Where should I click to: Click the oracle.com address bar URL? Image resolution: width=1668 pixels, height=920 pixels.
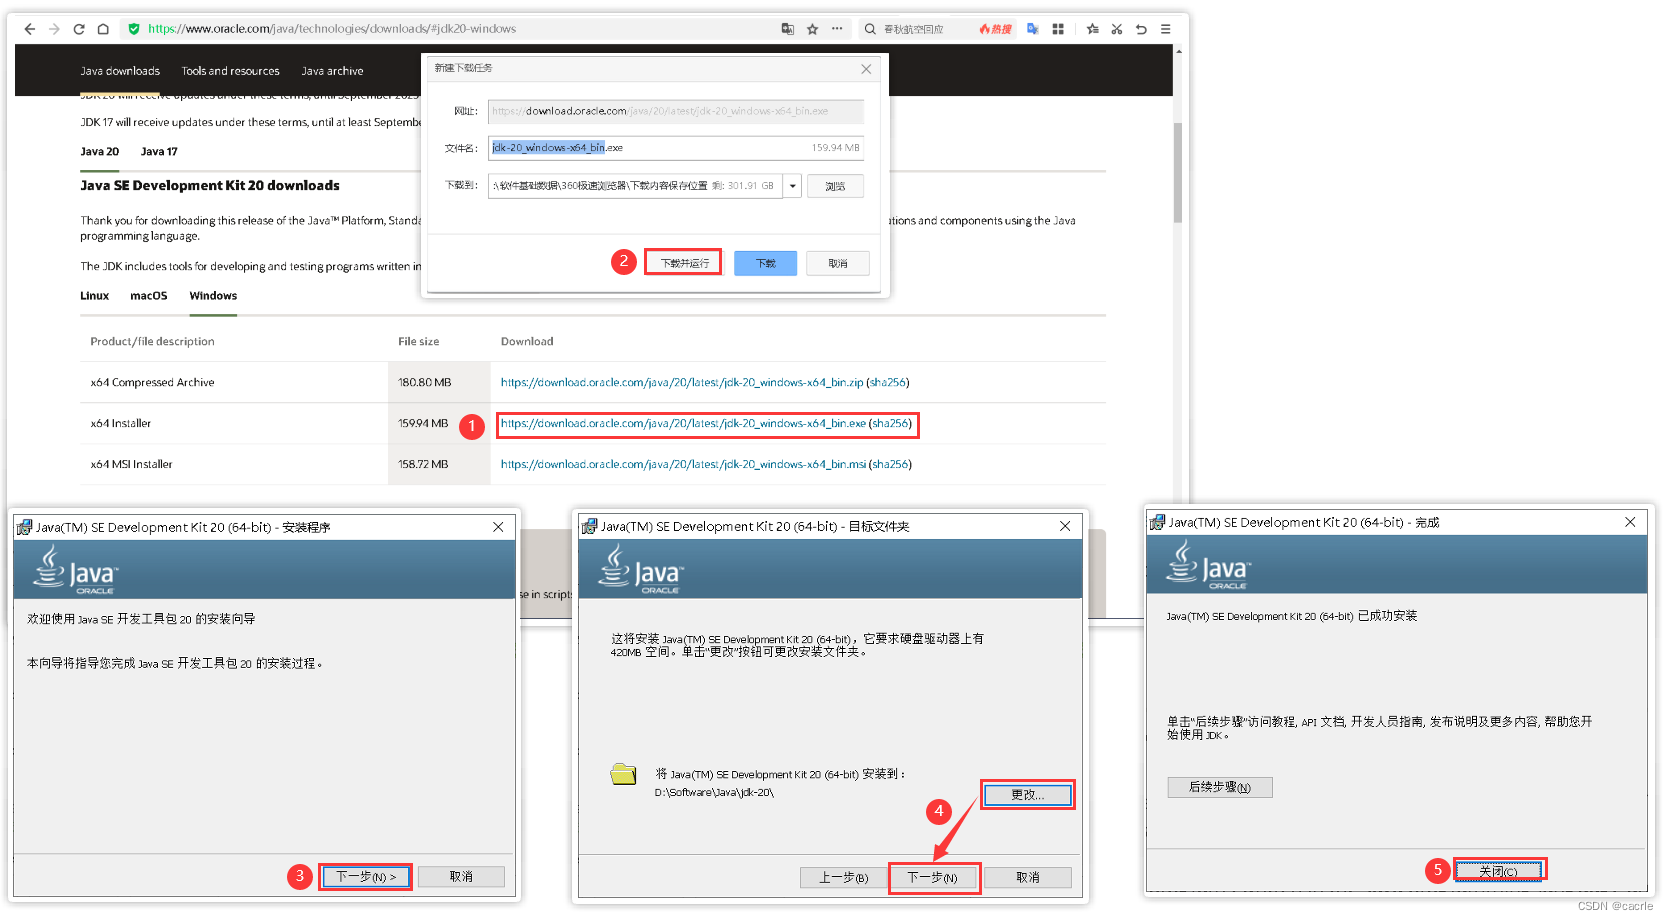[x=332, y=29]
